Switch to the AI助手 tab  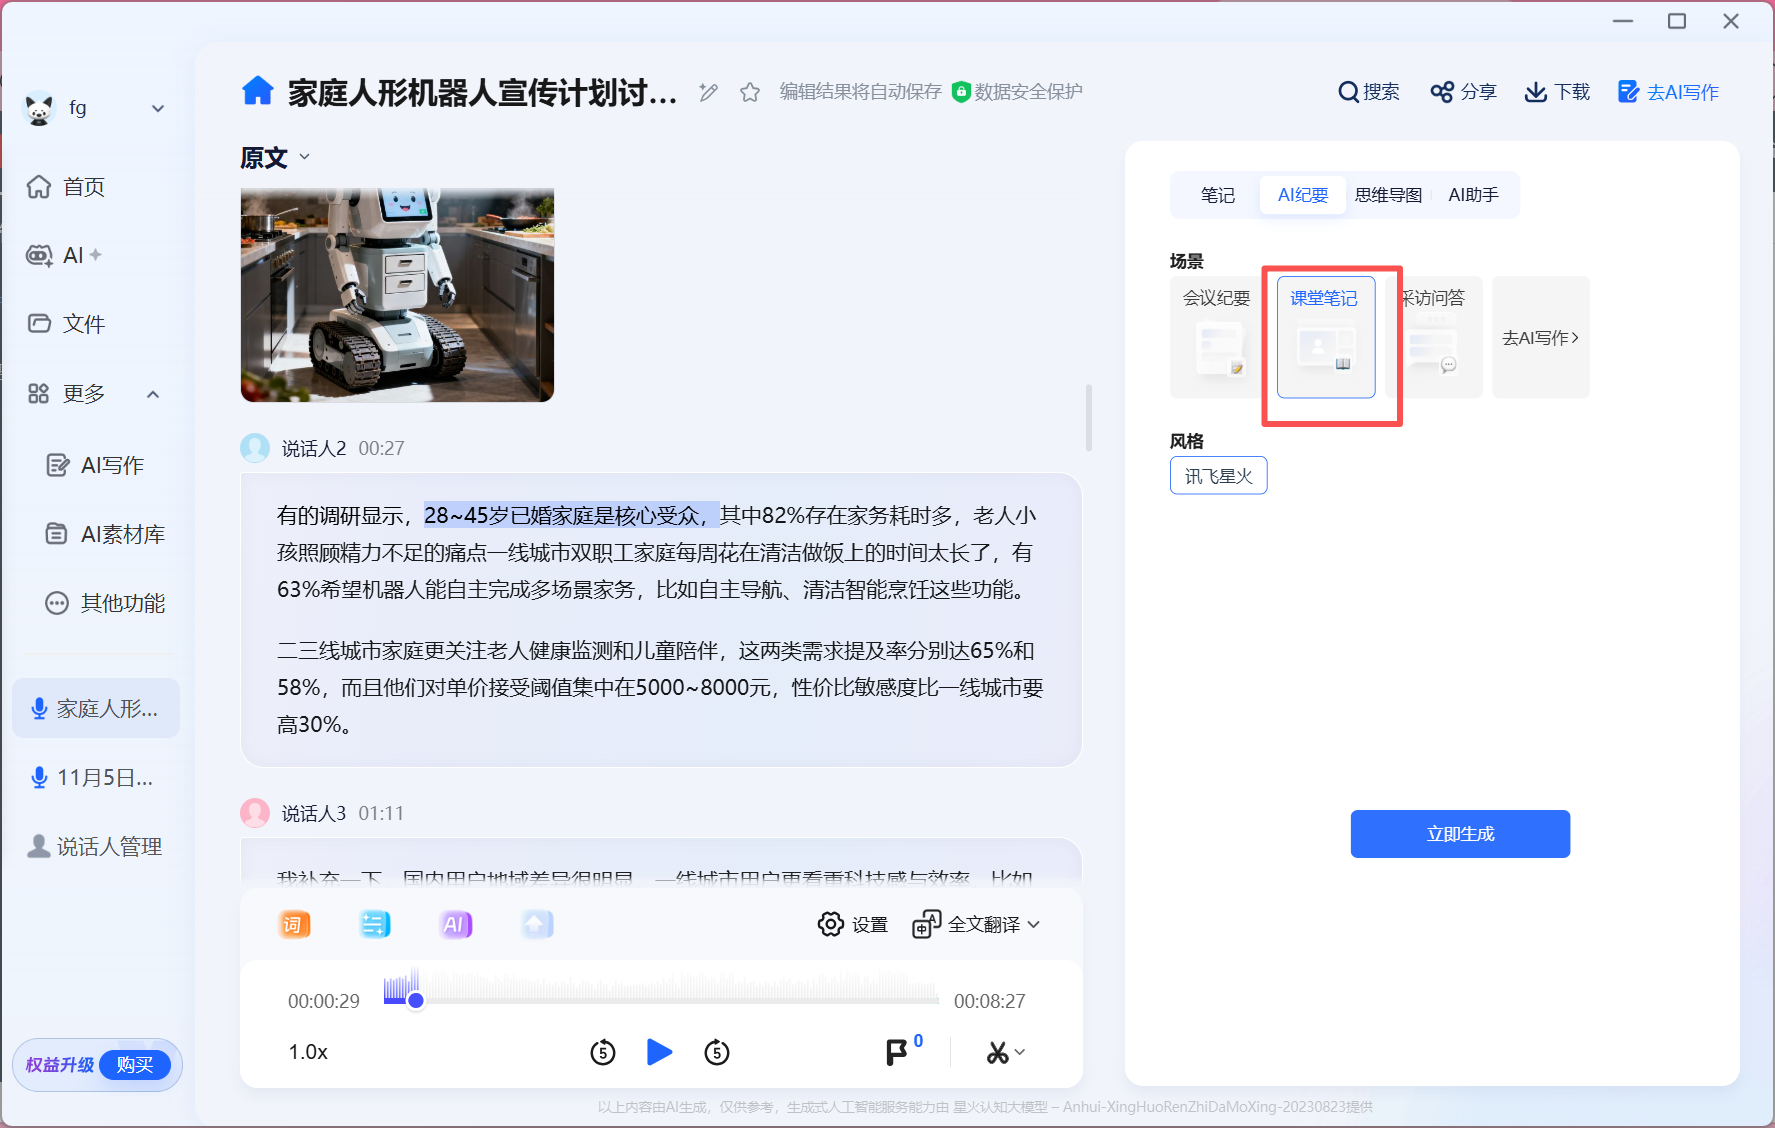click(1473, 195)
